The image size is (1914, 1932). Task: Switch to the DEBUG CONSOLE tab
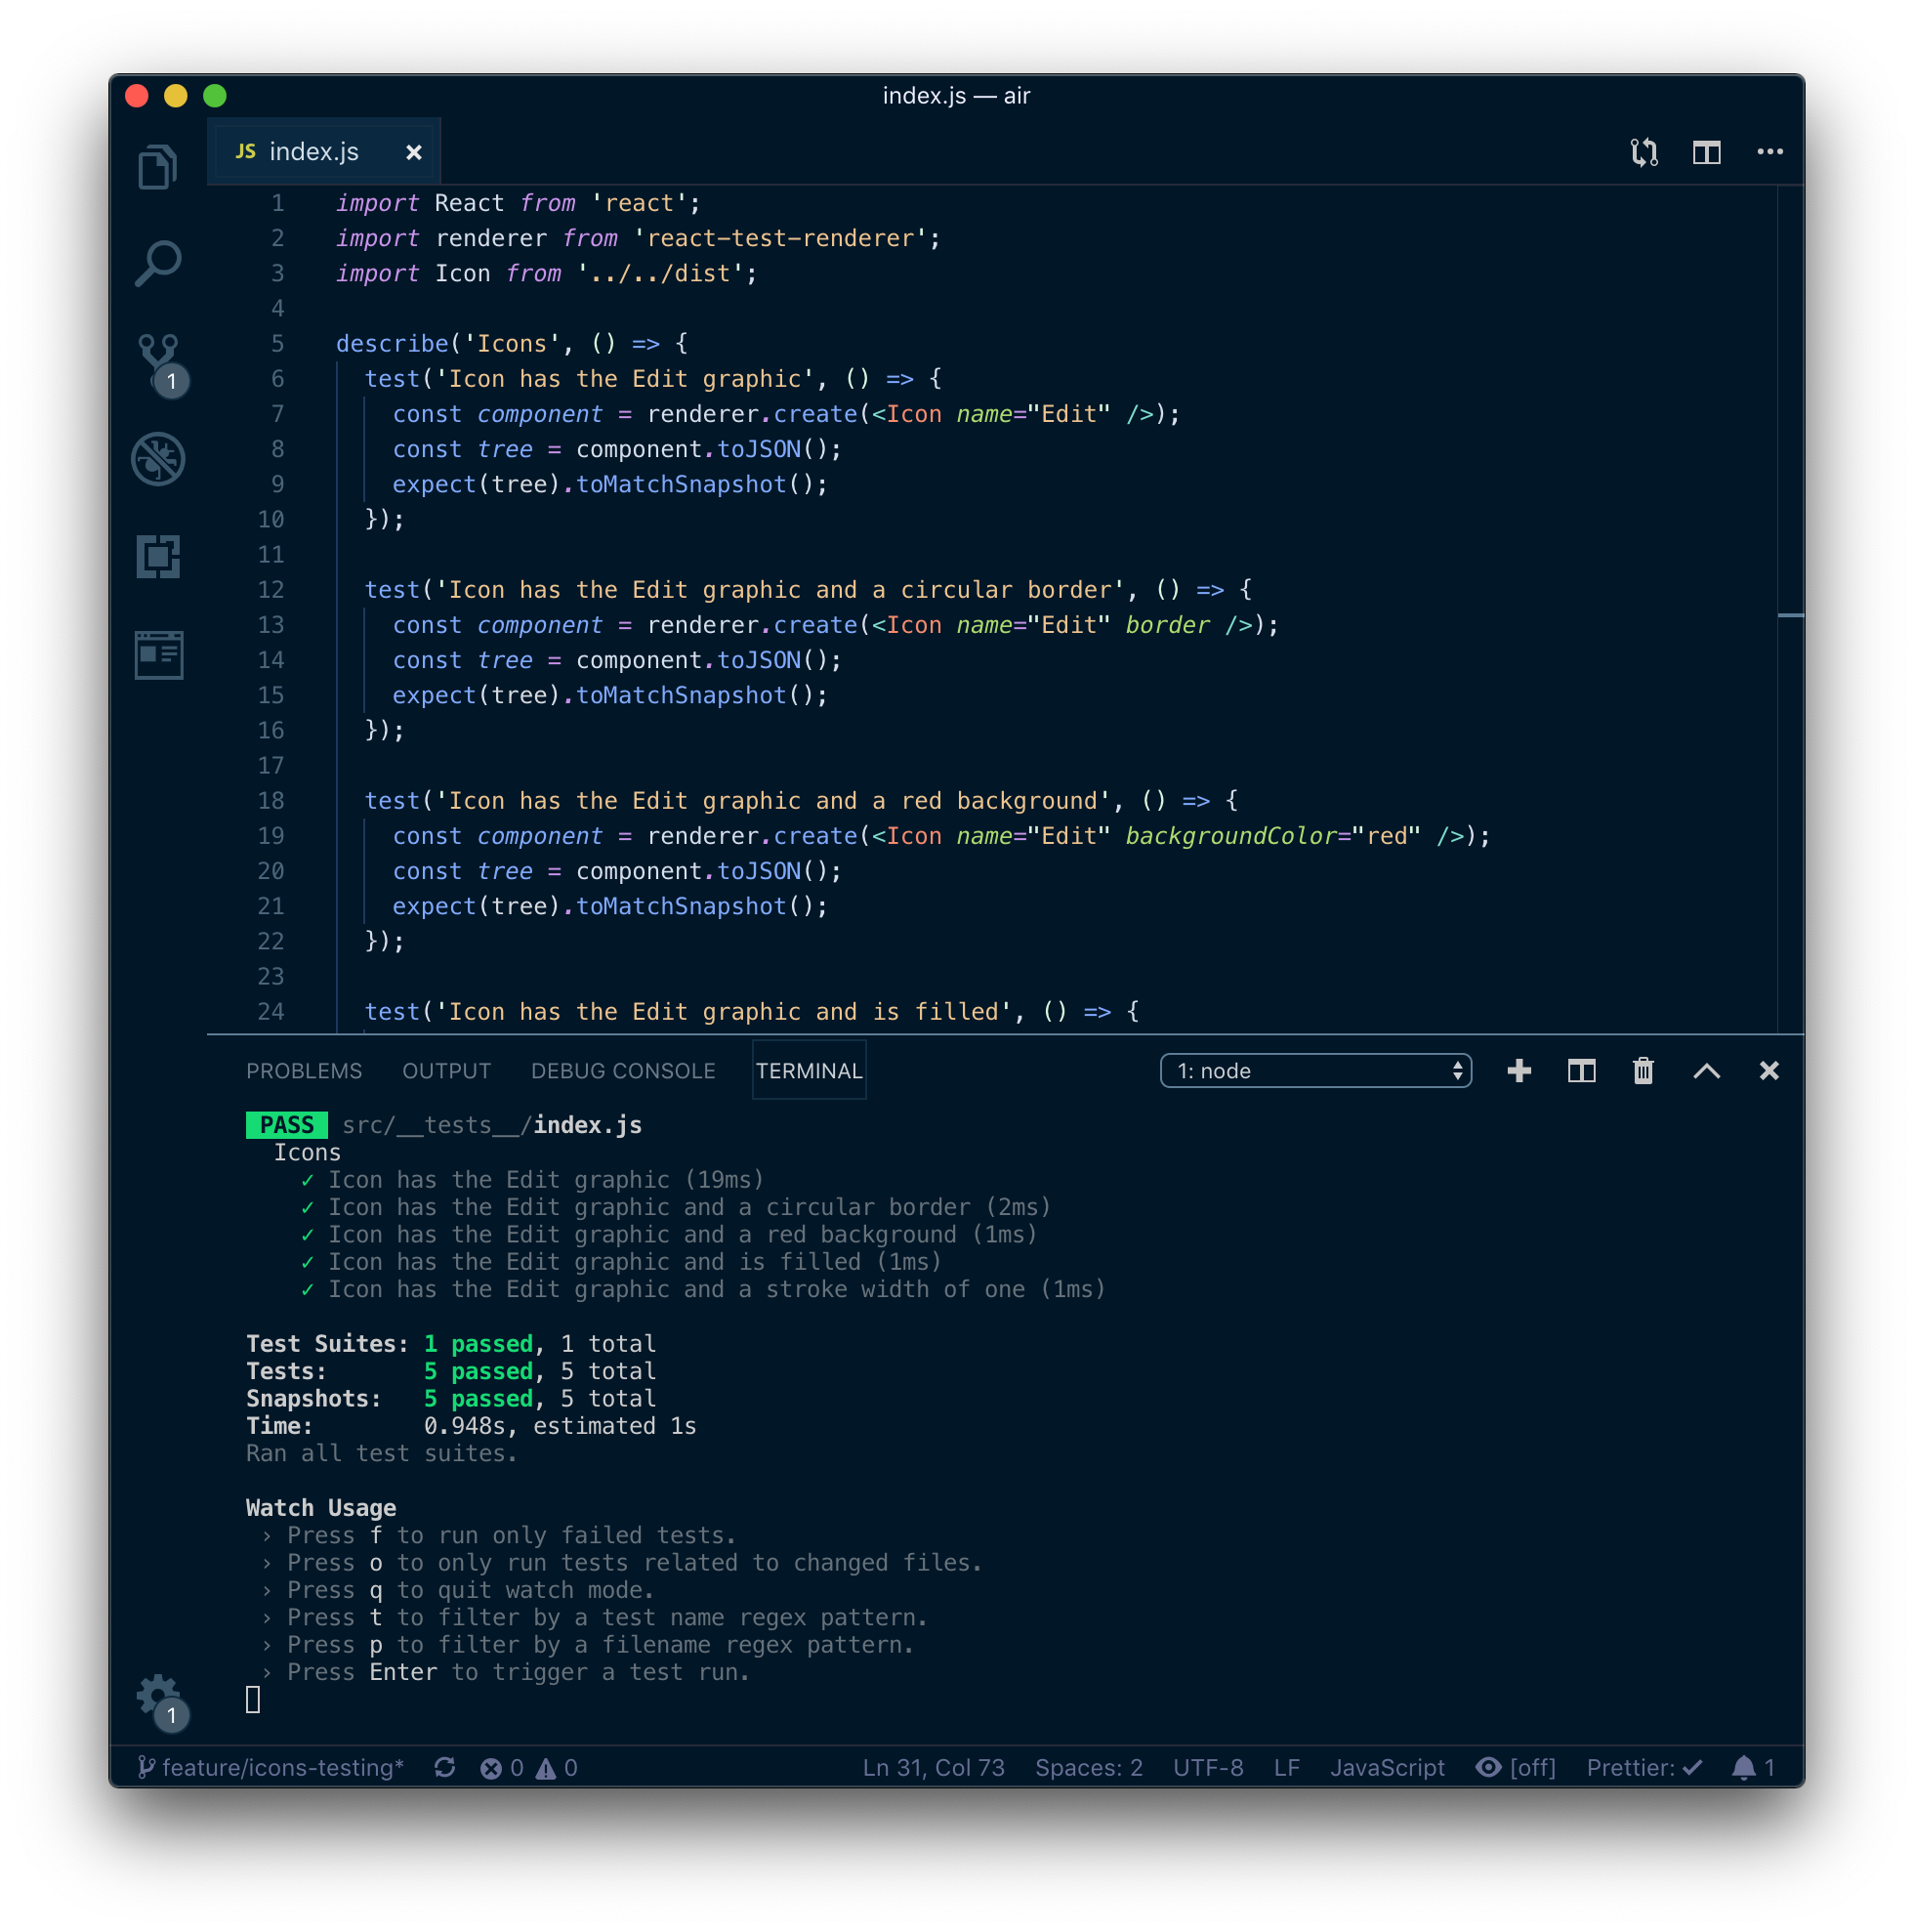click(x=623, y=1071)
